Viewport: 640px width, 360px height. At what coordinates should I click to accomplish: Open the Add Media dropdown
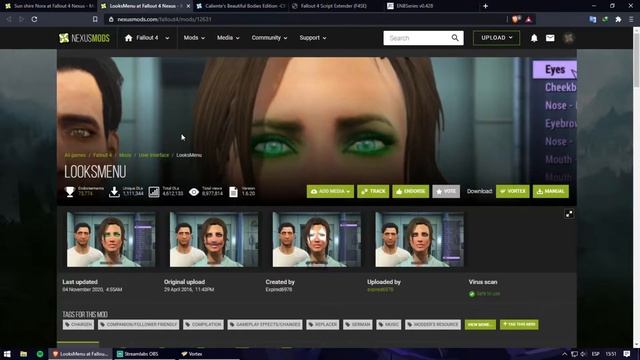[x=330, y=191]
